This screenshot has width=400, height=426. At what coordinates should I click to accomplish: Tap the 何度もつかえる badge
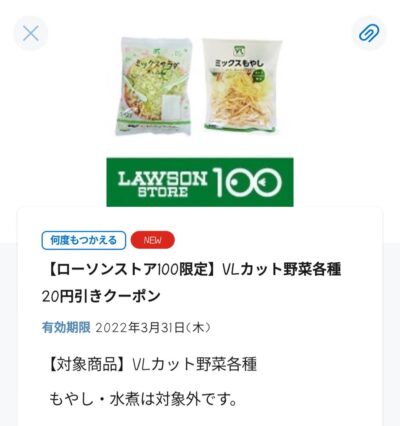84,240
